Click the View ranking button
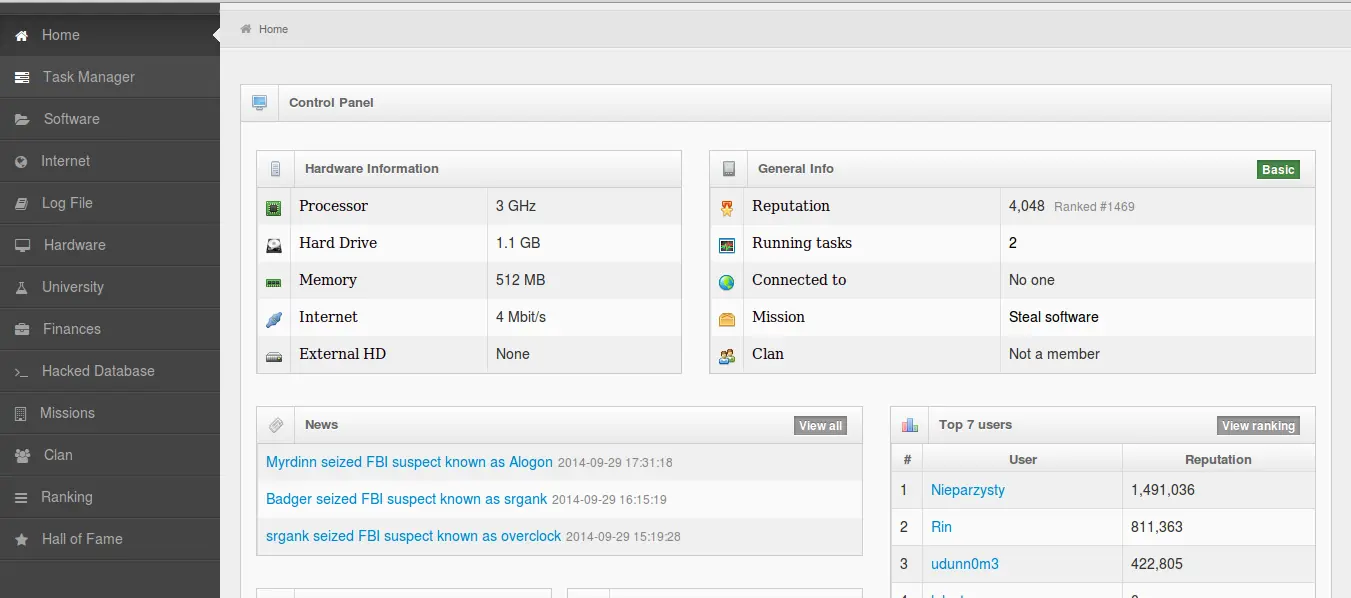 pos(1258,426)
